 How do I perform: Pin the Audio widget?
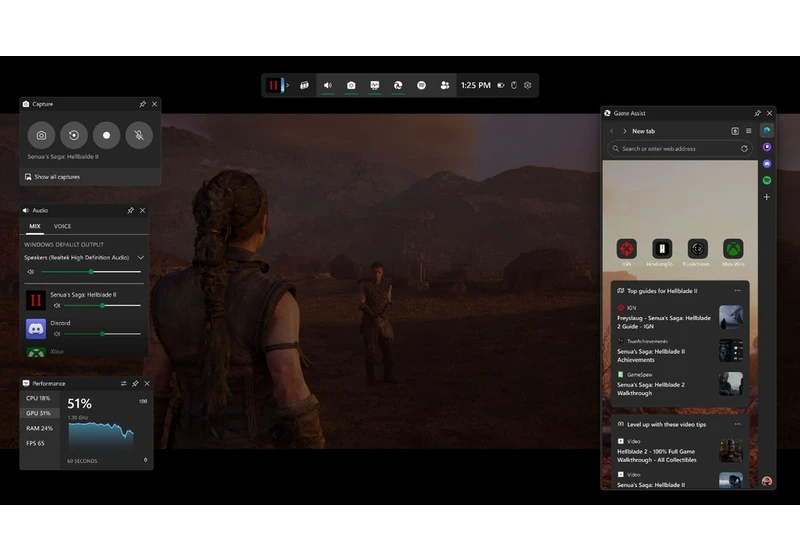[131, 210]
